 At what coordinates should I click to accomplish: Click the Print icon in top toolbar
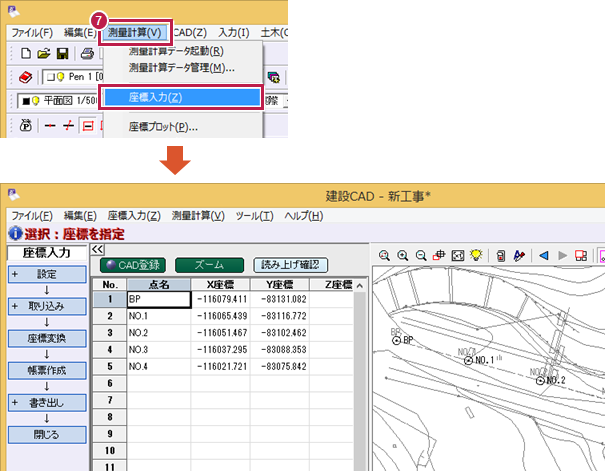click(87, 53)
